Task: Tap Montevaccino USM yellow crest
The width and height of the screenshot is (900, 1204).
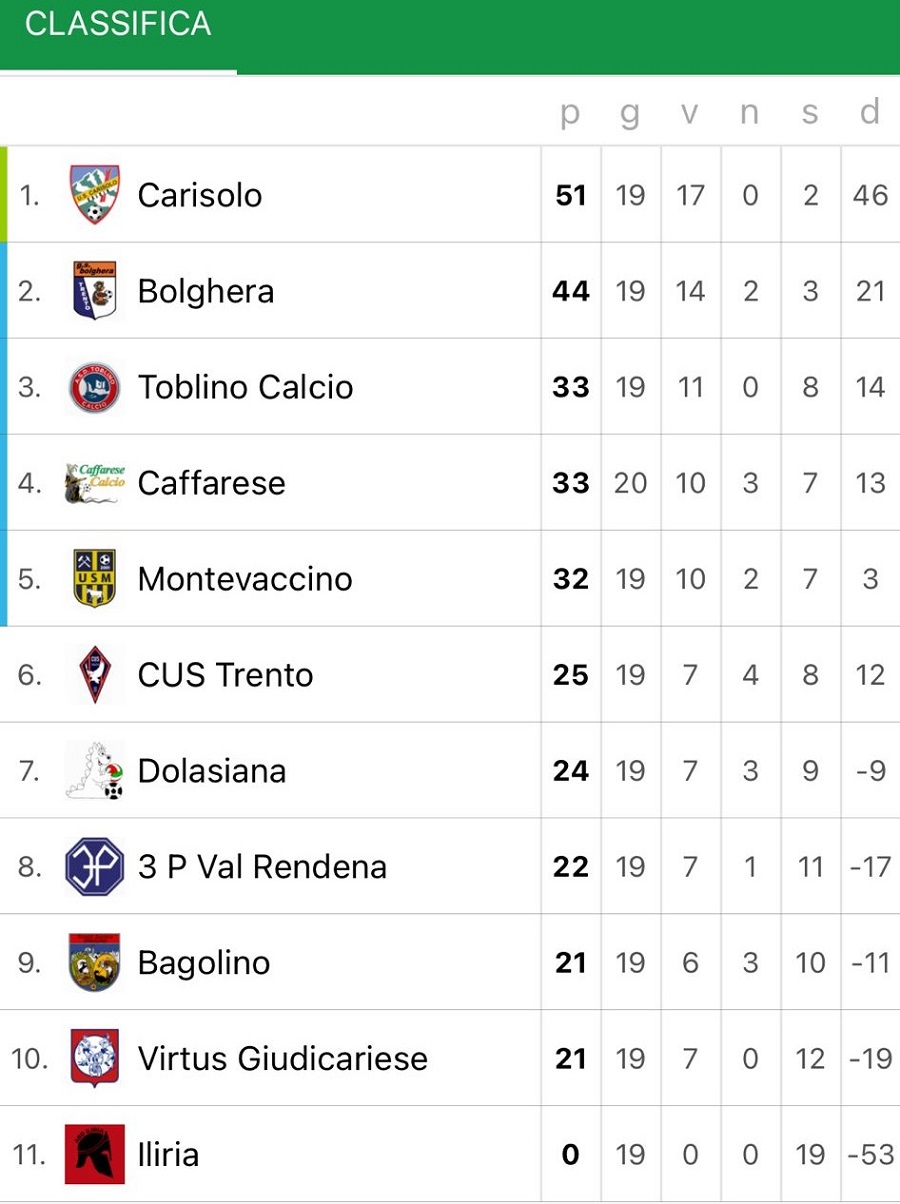Action: [95, 578]
